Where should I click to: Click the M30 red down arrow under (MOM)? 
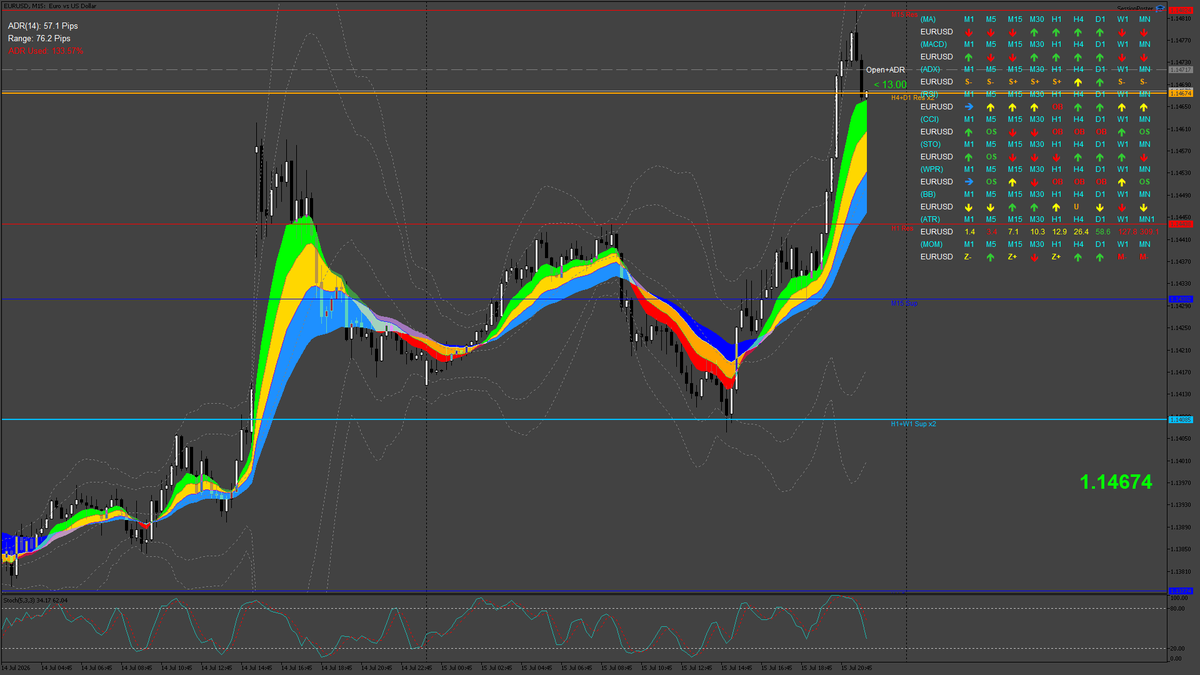point(1034,257)
